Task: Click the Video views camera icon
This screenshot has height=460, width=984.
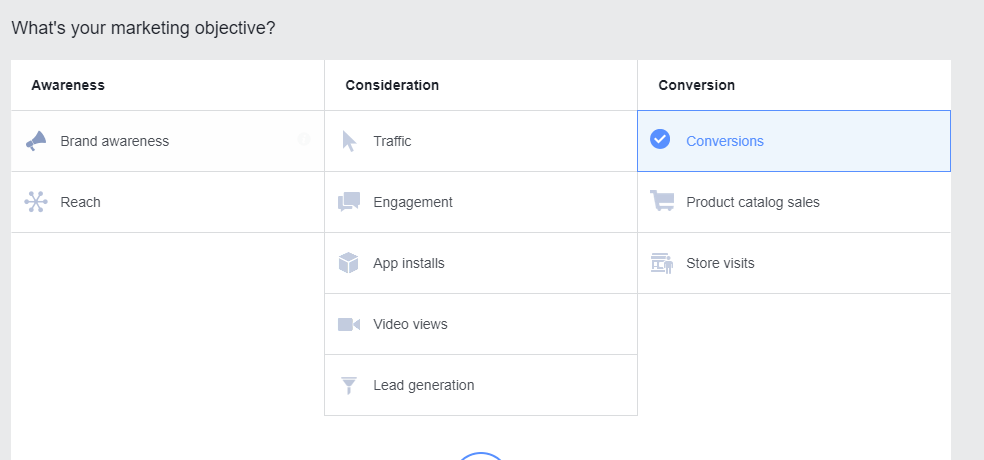Action: click(x=349, y=324)
